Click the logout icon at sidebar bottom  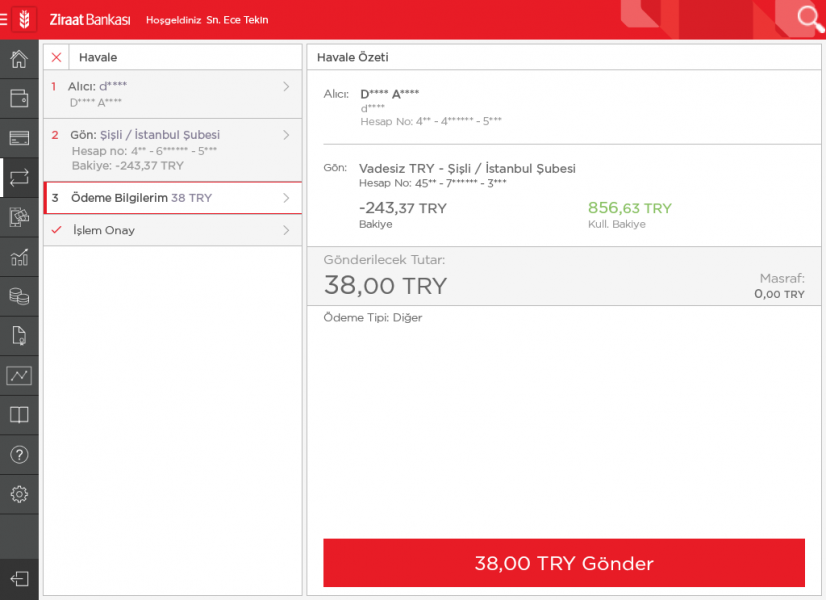pos(19,579)
